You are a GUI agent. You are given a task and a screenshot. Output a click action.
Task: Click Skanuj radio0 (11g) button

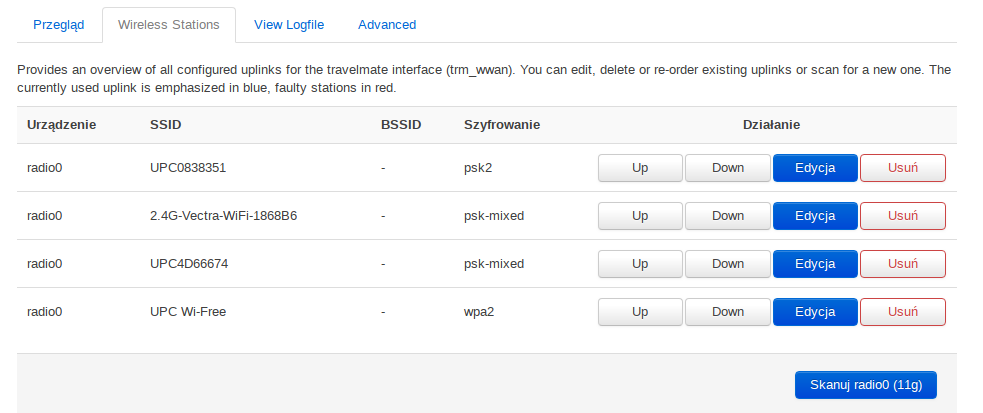click(865, 385)
